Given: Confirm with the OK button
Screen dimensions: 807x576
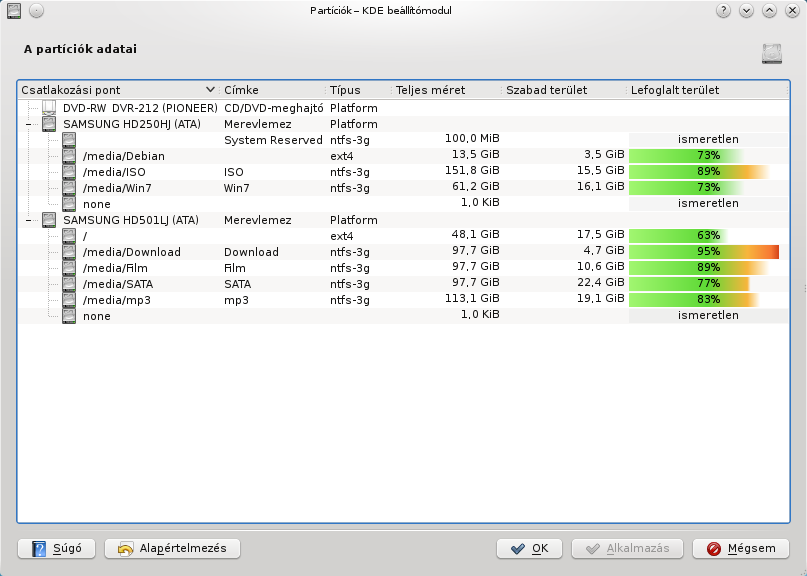Looking at the screenshot, I should (530, 549).
